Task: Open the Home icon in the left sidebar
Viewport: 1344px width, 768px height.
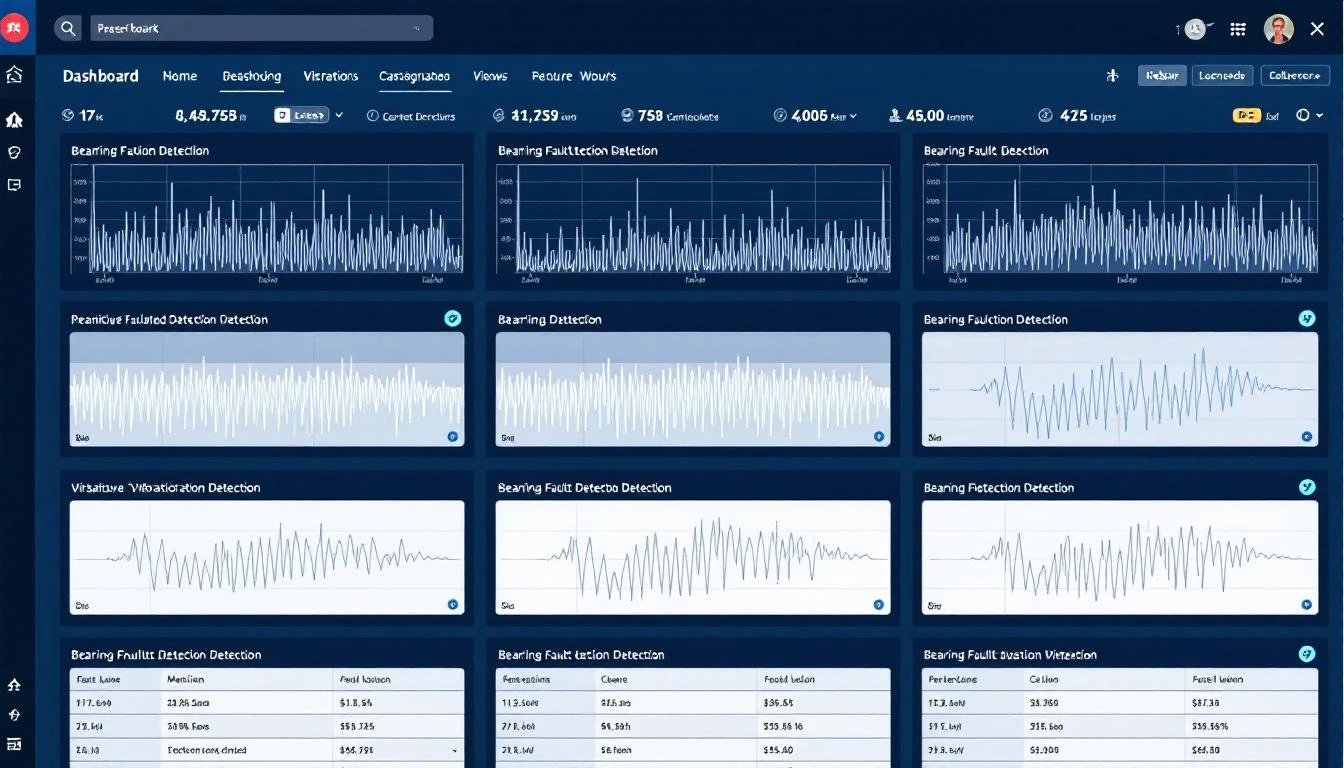Action: point(13,74)
